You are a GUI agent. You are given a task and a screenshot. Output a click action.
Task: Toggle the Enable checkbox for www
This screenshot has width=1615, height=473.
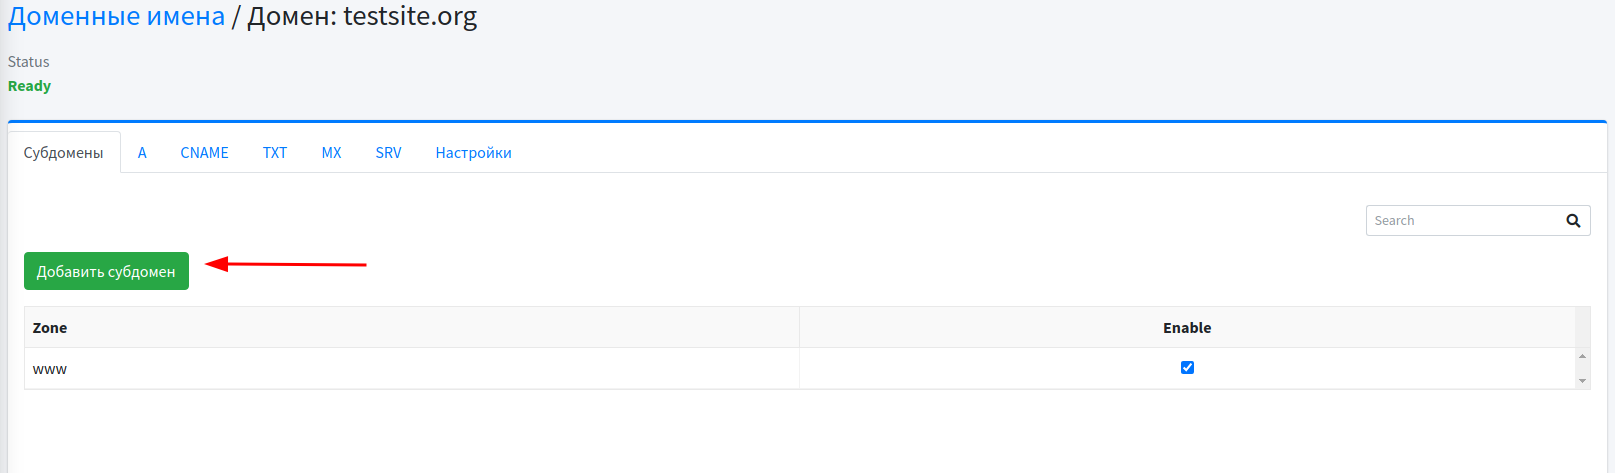[1187, 368]
